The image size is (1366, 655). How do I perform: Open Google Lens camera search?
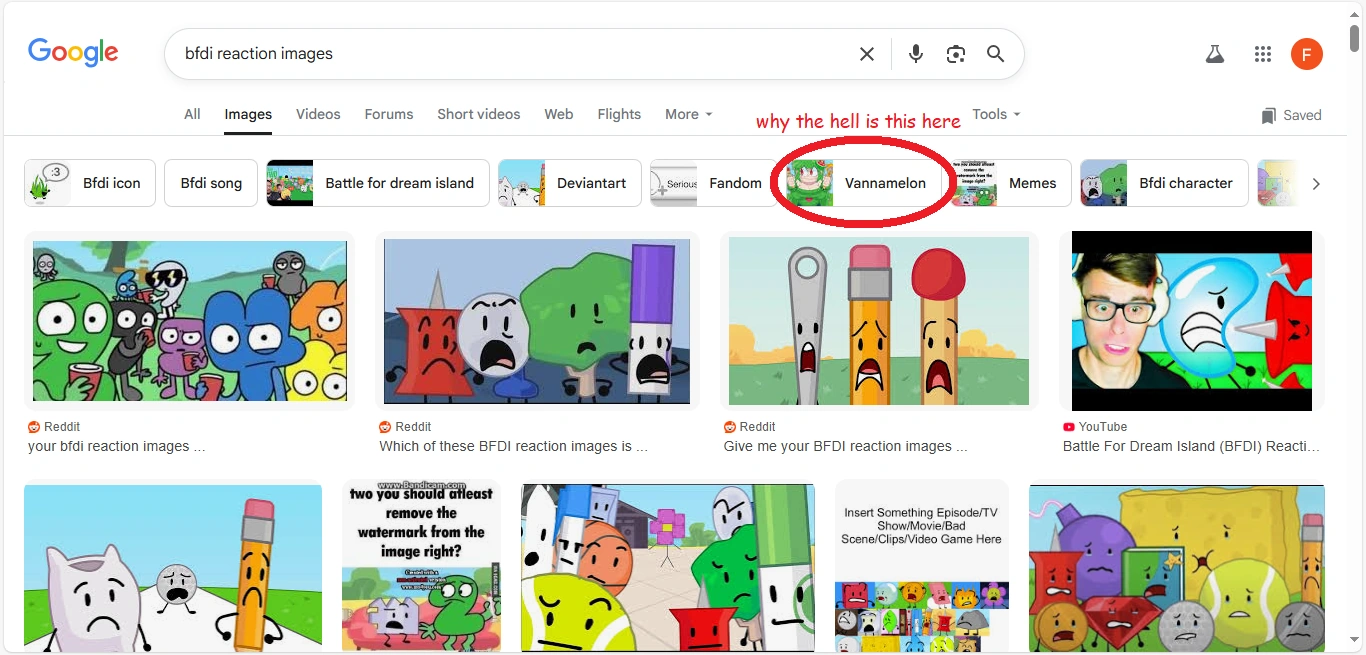pyautogui.click(x=955, y=53)
